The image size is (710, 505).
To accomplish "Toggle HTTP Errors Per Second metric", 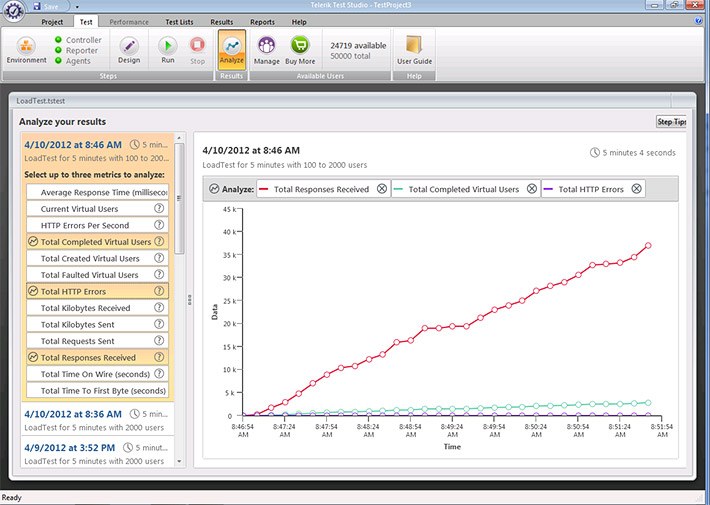I will coord(97,225).
